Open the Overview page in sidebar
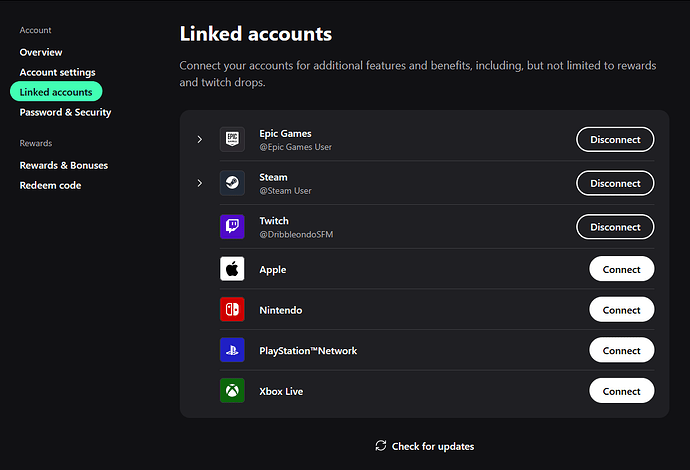Viewport: 690px width, 470px height. (x=41, y=52)
